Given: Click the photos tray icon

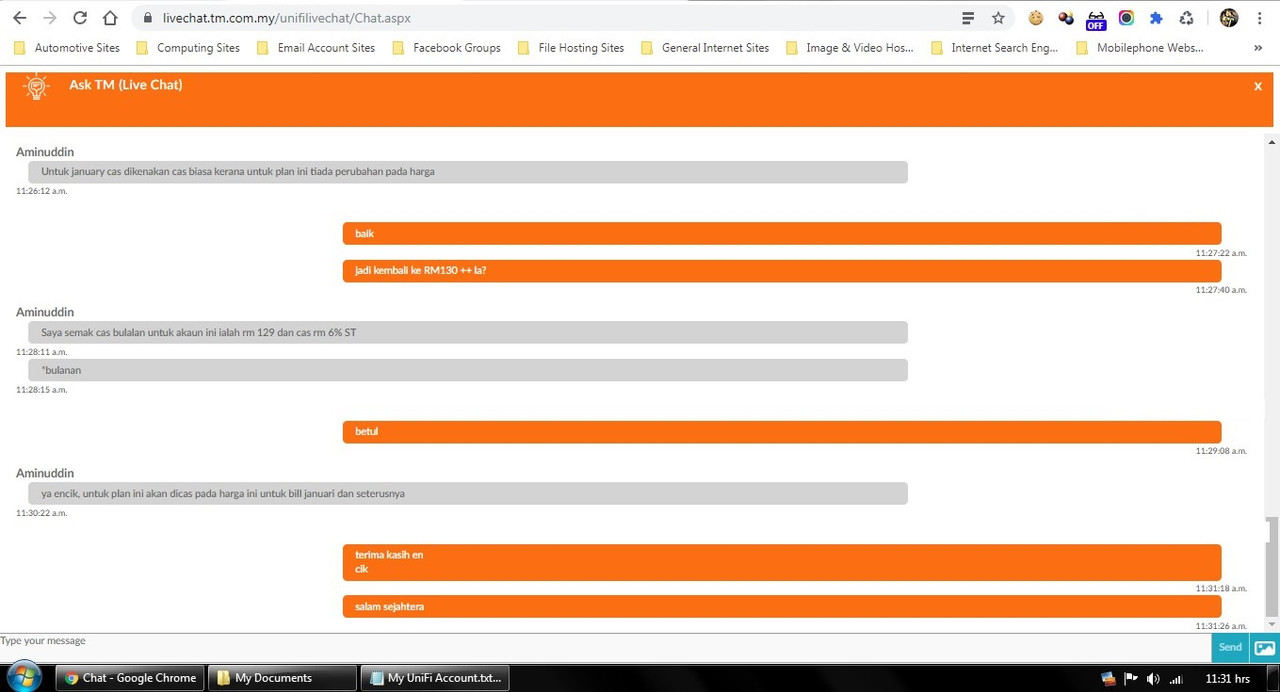Looking at the screenshot, I should coord(1108,678).
